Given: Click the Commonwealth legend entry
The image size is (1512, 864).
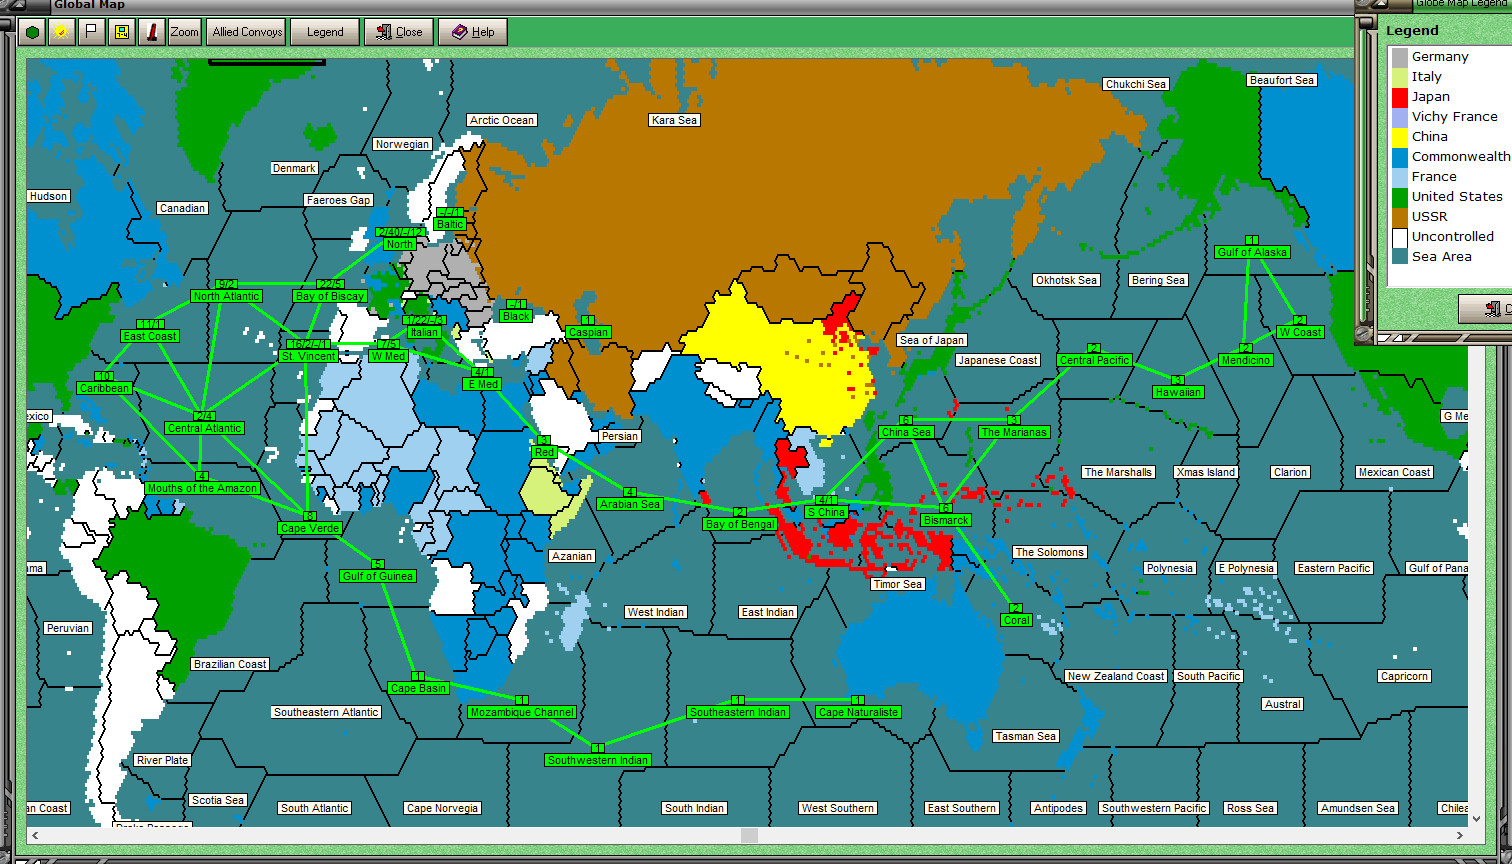Looking at the screenshot, I should click(x=1461, y=157).
